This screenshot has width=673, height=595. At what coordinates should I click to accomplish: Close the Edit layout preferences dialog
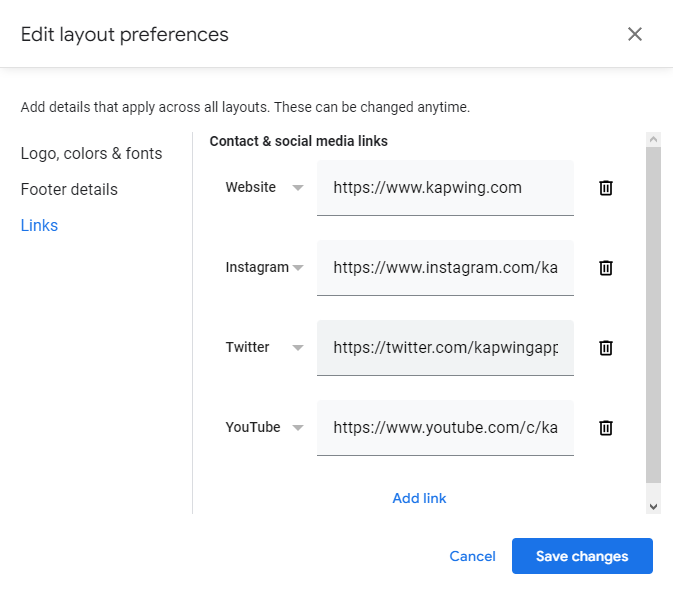tap(634, 34)
